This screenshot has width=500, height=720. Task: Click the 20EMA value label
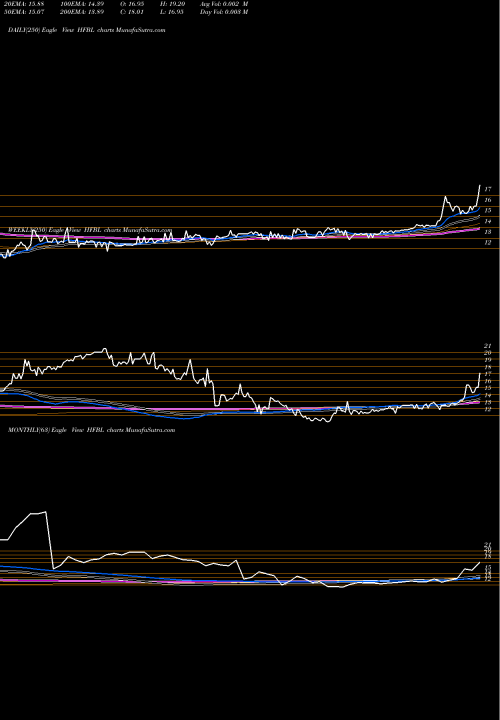24,4
